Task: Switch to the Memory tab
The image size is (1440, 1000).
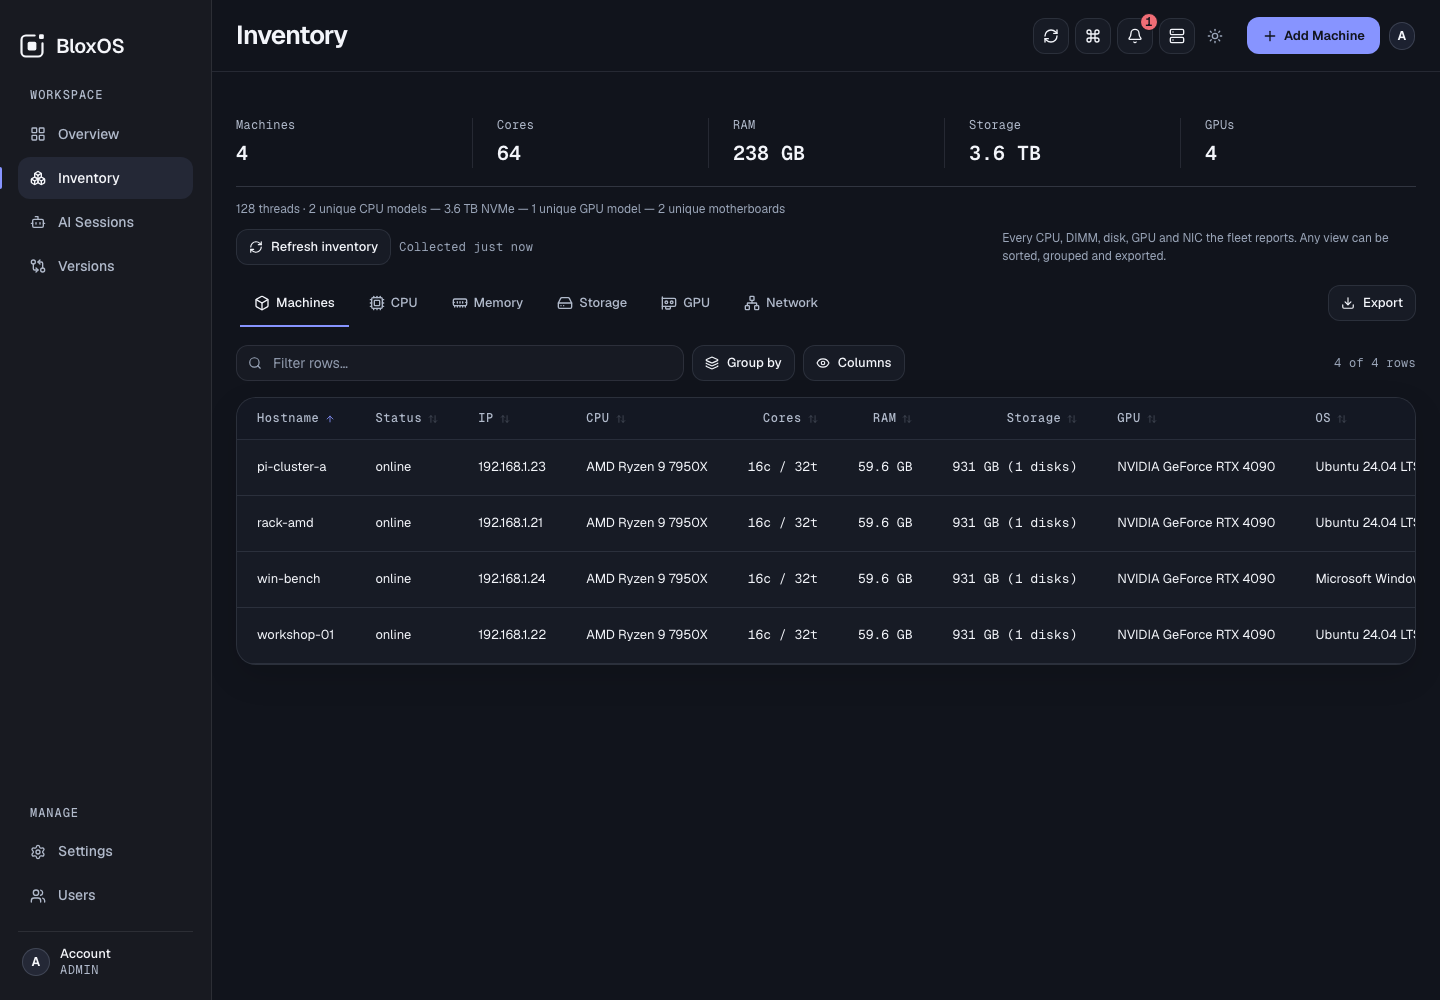Action: (487, 303)
